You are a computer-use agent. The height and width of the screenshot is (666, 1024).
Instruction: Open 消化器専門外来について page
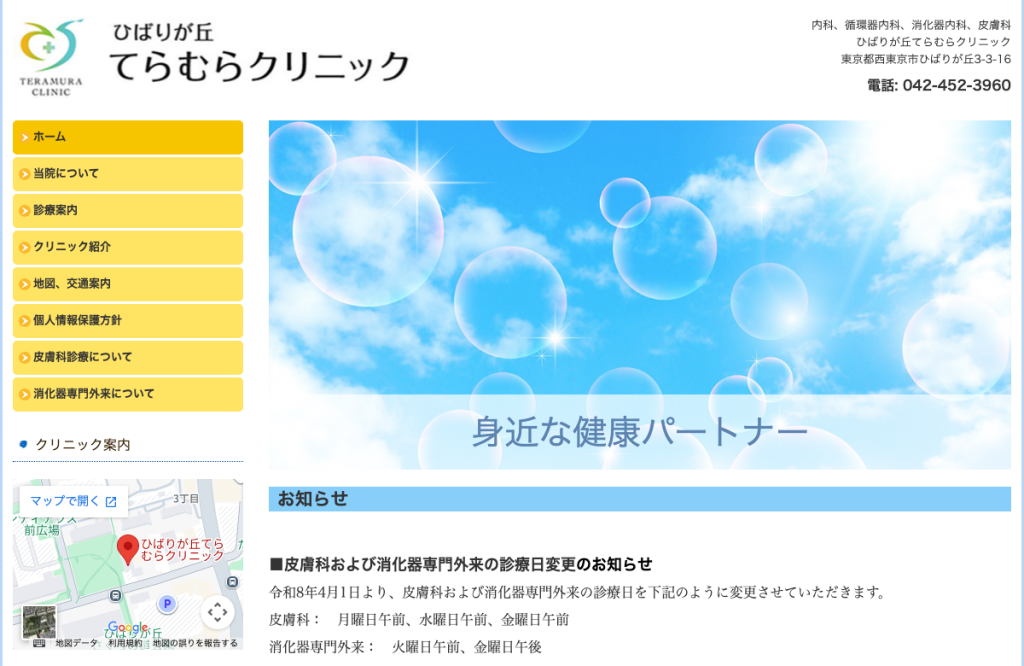pos(128,394)
